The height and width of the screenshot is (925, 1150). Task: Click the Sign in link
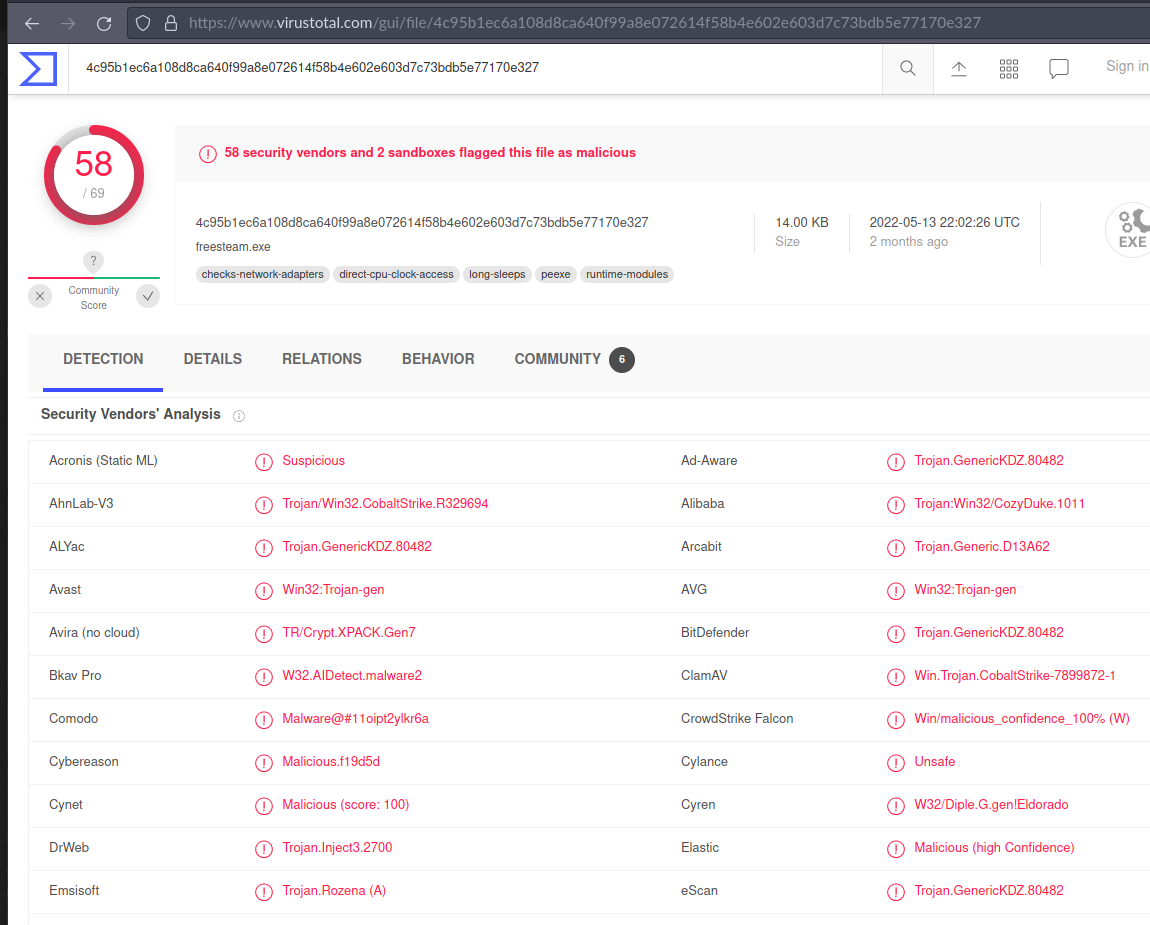(1127, 66)
